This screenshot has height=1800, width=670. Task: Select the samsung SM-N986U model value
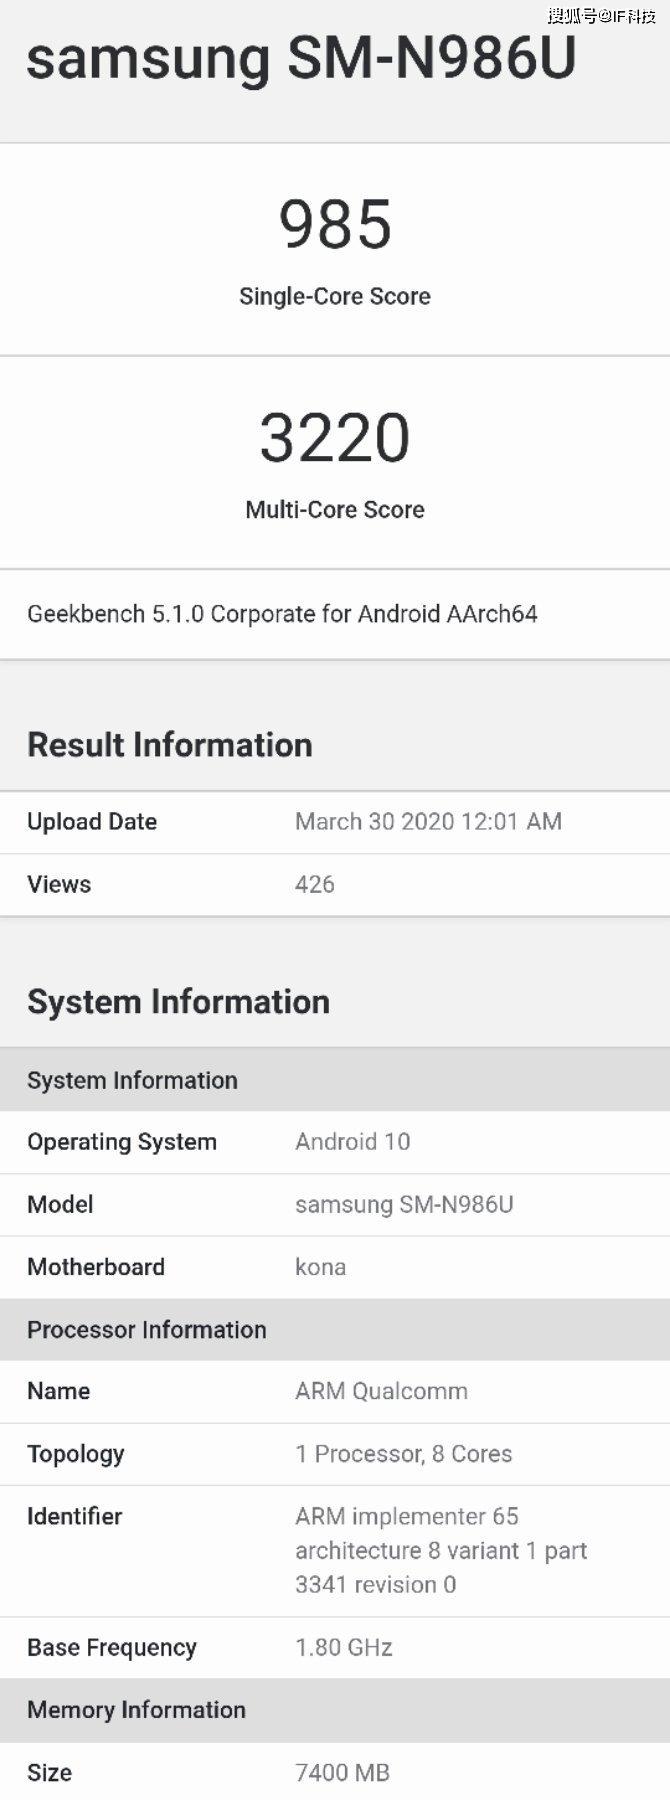click(404, 1204)
